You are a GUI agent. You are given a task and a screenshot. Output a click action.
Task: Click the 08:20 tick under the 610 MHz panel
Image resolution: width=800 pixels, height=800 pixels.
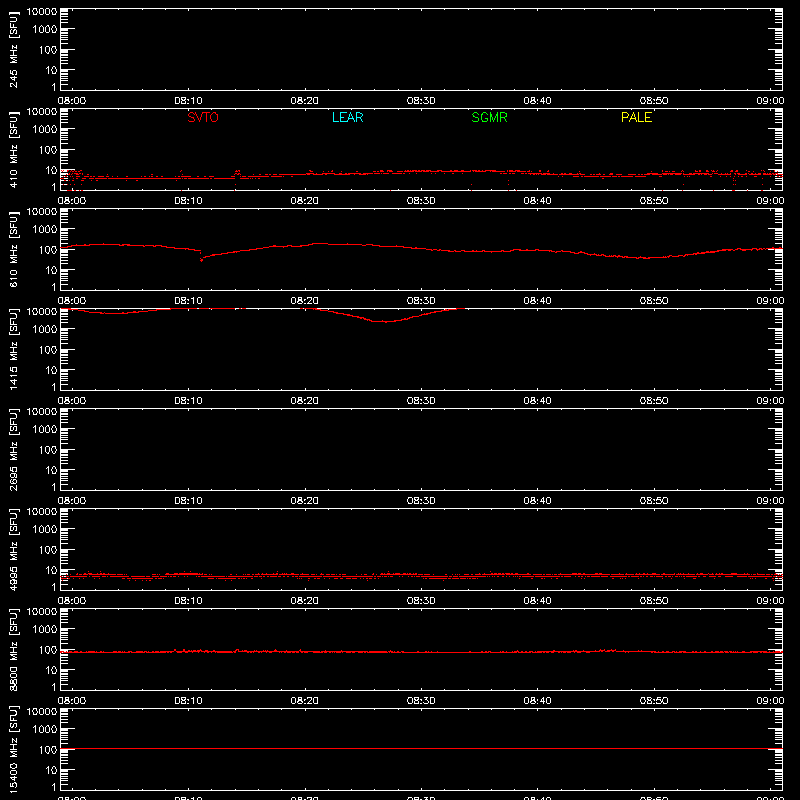305,301
